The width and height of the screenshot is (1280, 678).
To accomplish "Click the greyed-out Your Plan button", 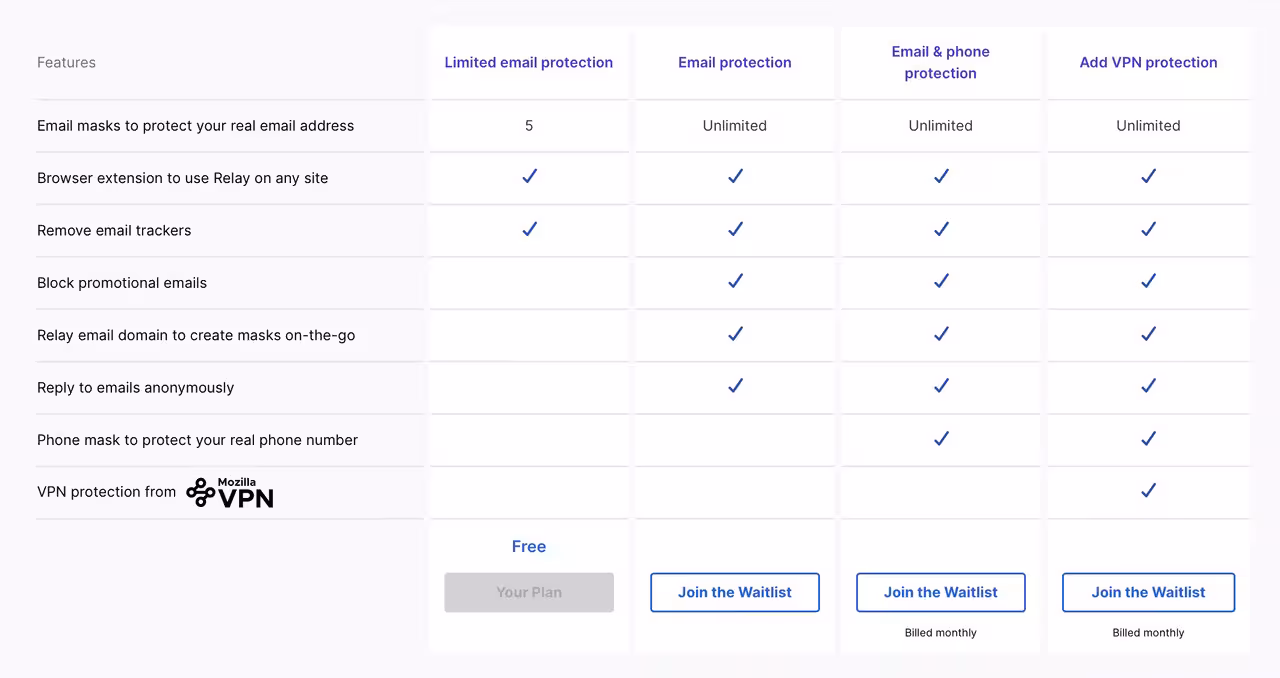I will point(529,592).
